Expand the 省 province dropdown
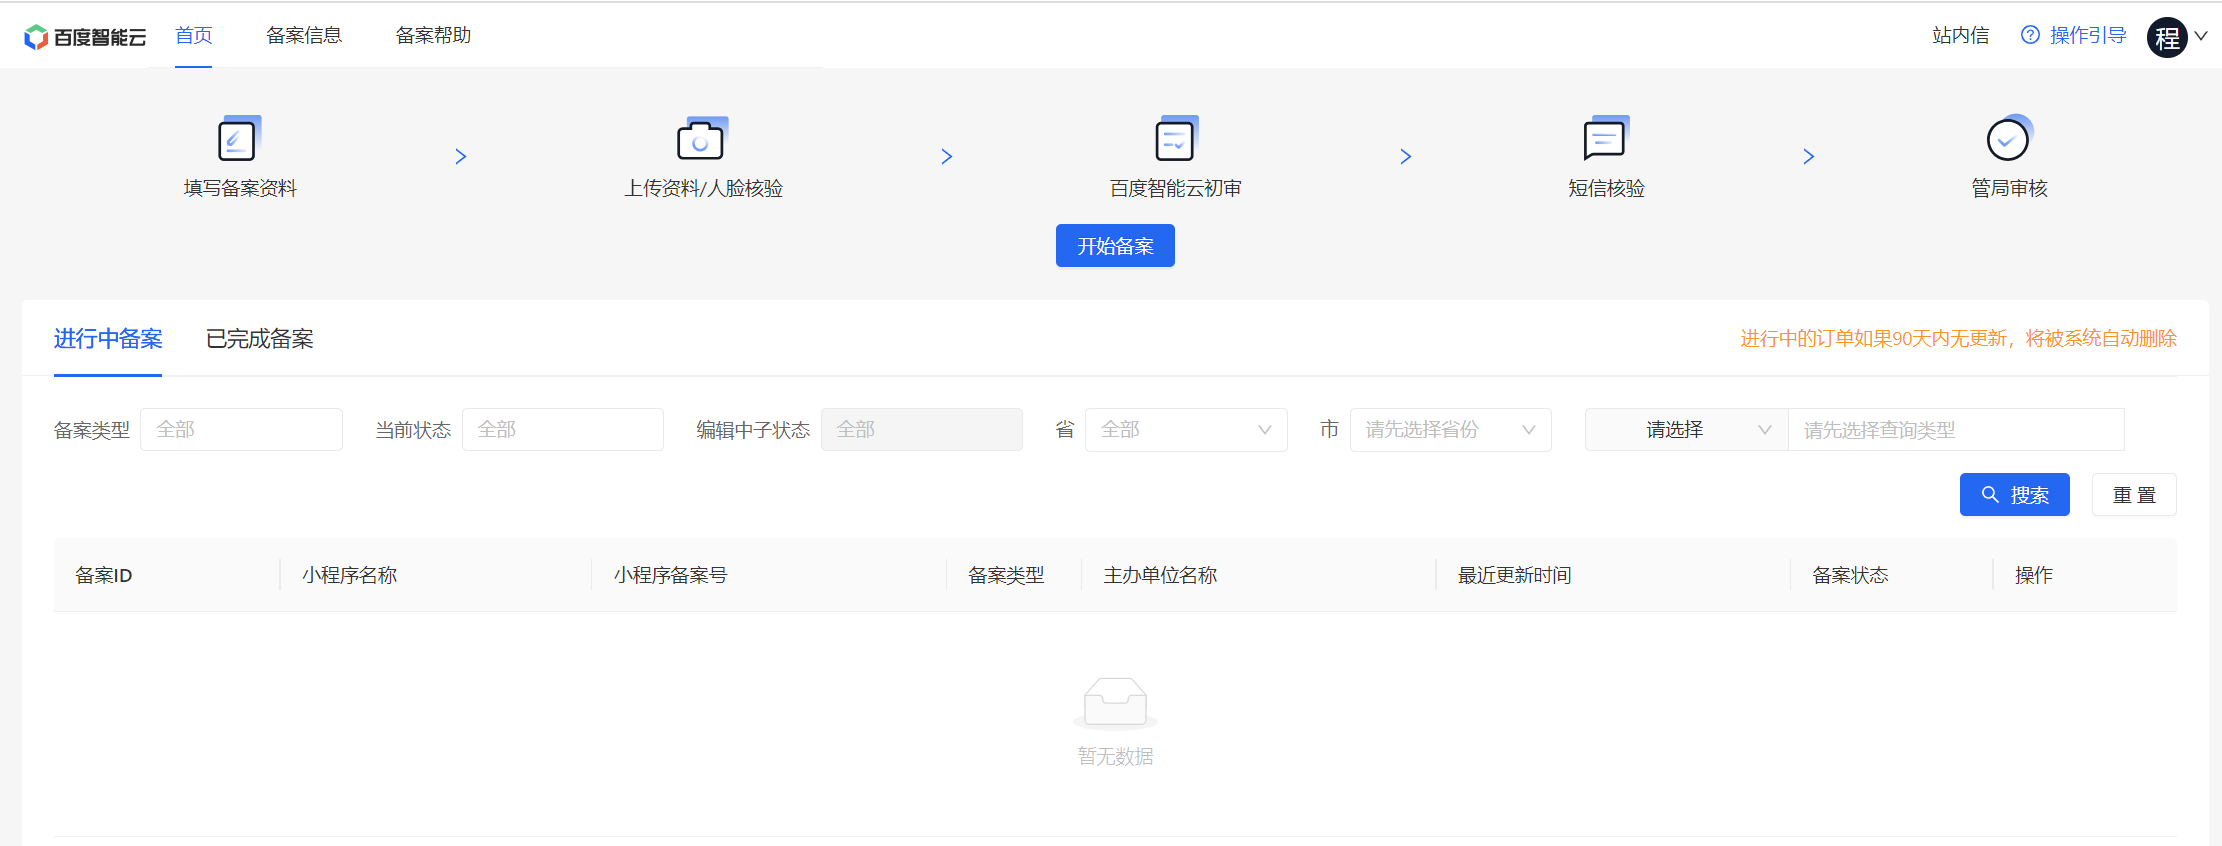This screenshot has height=846, width=2222. [1185, 430]
